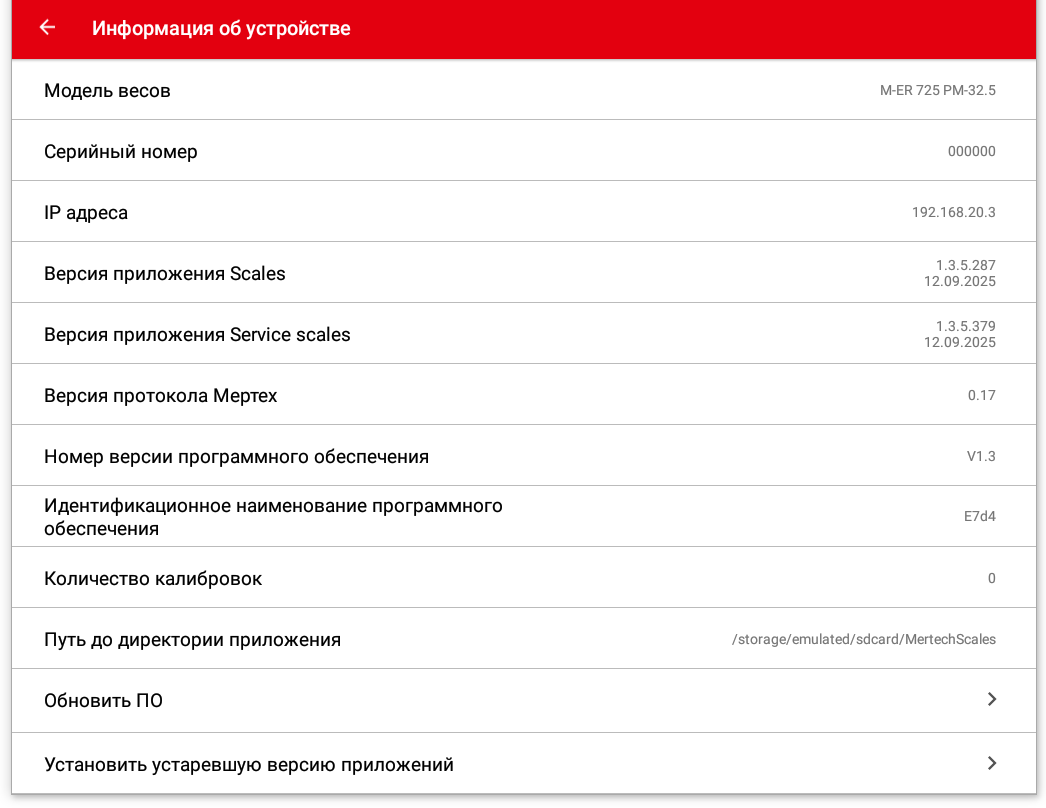Tap the Путь до директории приложения label
1046x808 pixels.
pyautogui.click(x=192, y=640)
